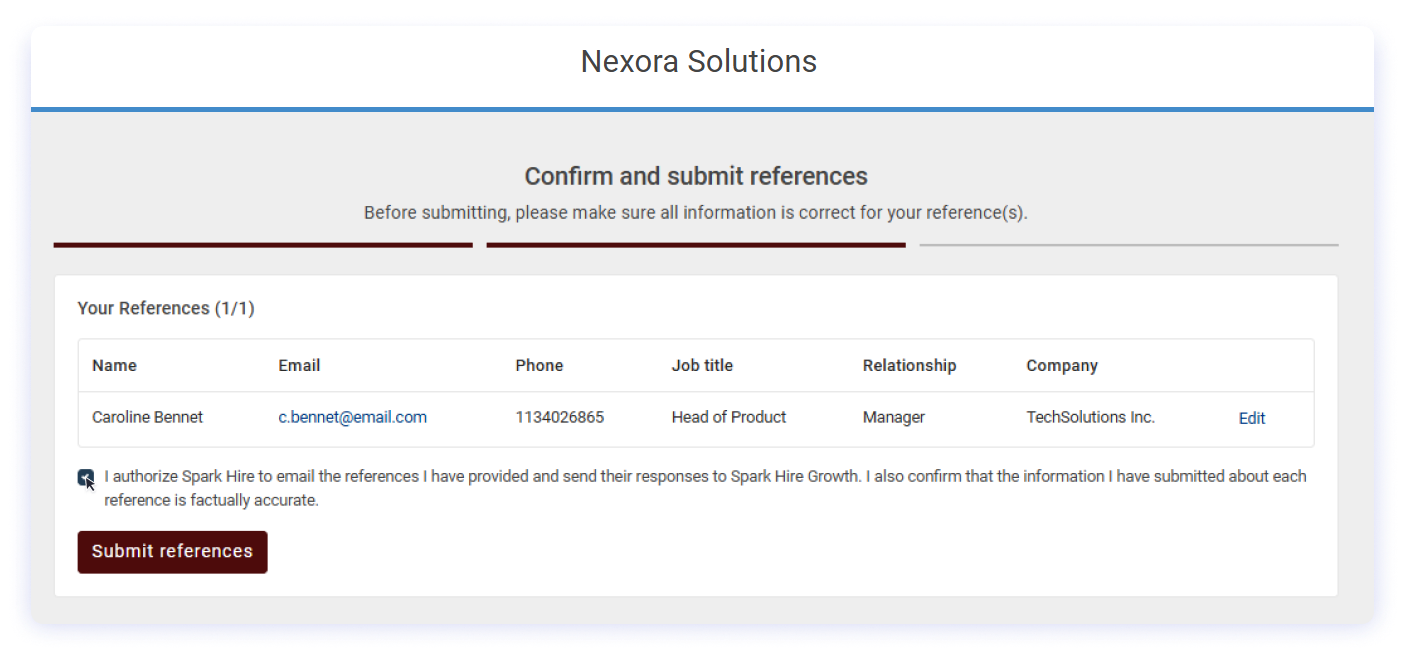Enable the Spark Hire authorization checkbox
Viewport: 1405px width, 653px height.
tap(85, 477)
